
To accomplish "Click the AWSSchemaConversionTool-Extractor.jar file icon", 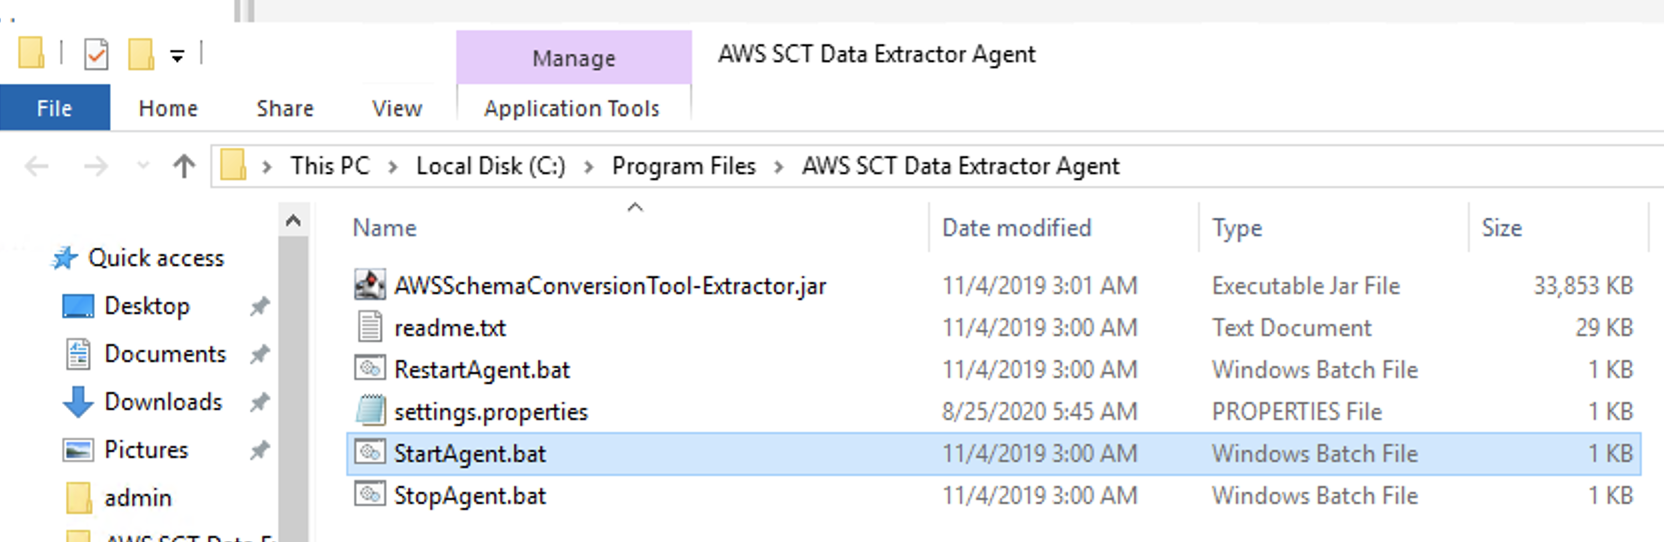I will pos(370,286).
